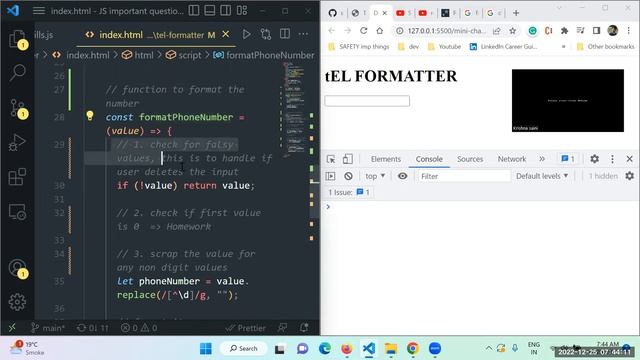Click the Chrome address bar URL

pyautogui.click(x=447, y=31)
